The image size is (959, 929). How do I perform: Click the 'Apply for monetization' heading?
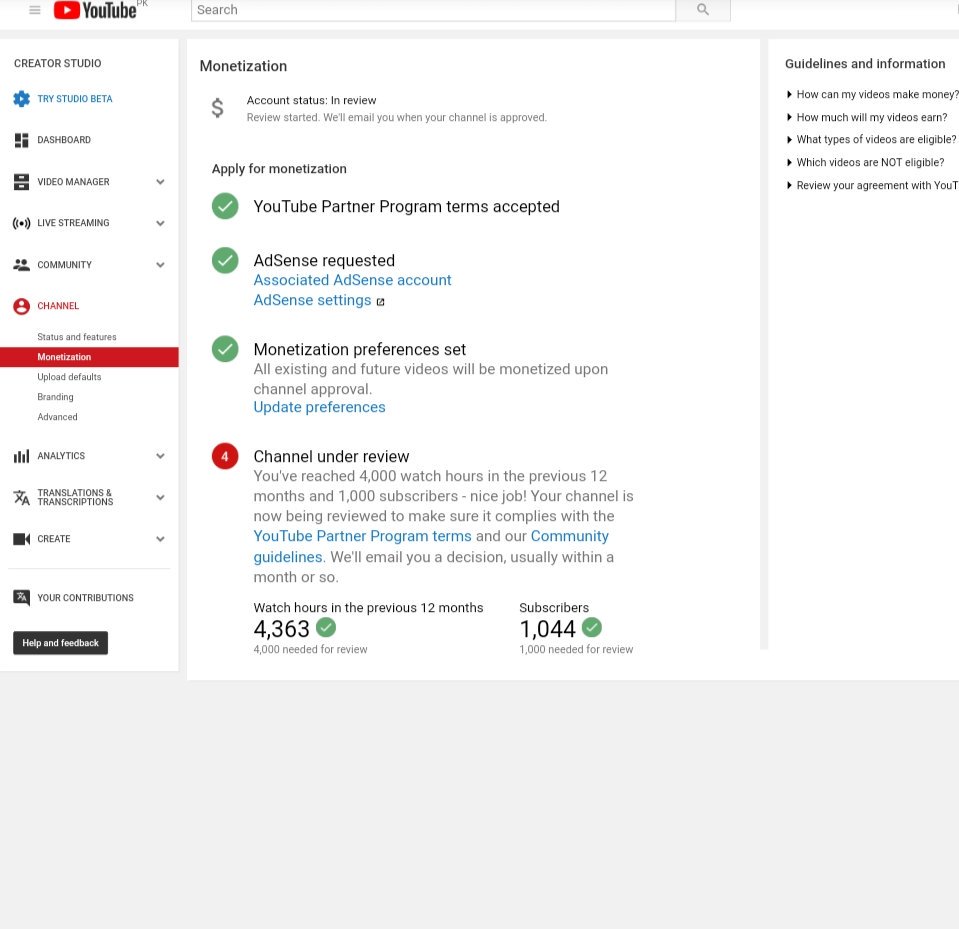pos(279,169)
